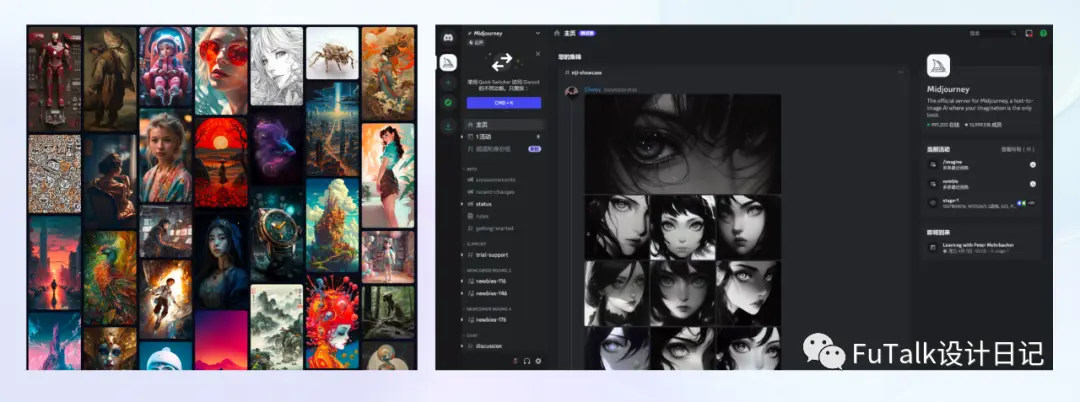Add a server with the plus icon
Viewport: 1080px width, 402px height.
point(448,83)
